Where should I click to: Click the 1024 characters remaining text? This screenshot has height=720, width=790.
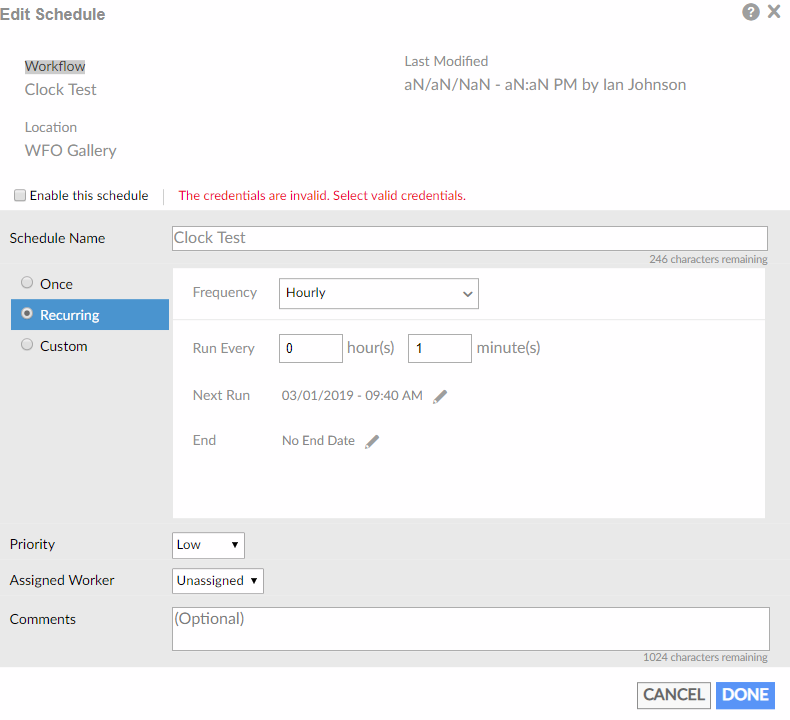[705, 657]
